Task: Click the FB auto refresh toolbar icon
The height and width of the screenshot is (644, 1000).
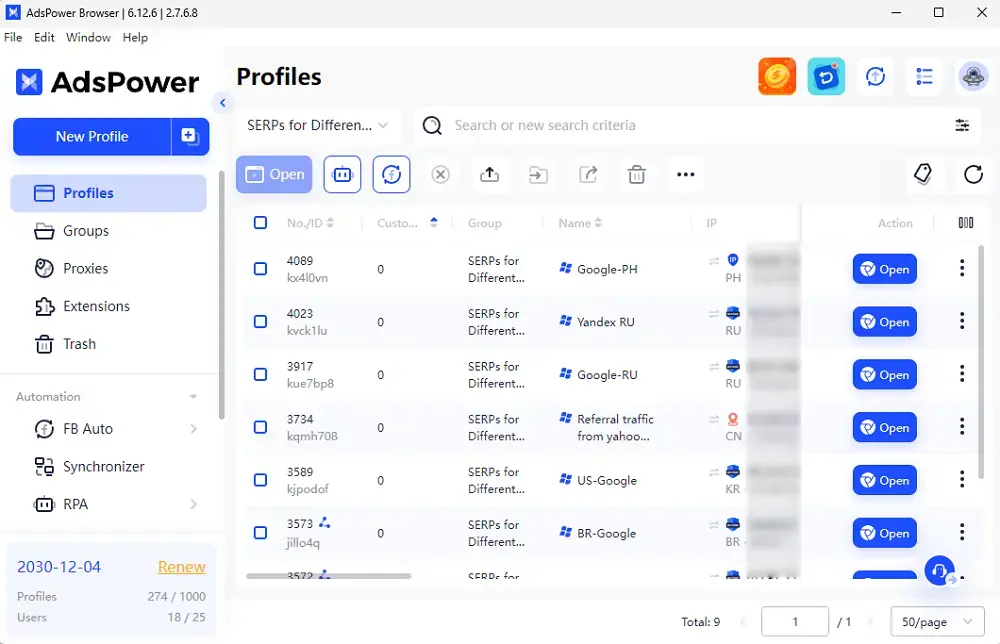Action: 392,174
